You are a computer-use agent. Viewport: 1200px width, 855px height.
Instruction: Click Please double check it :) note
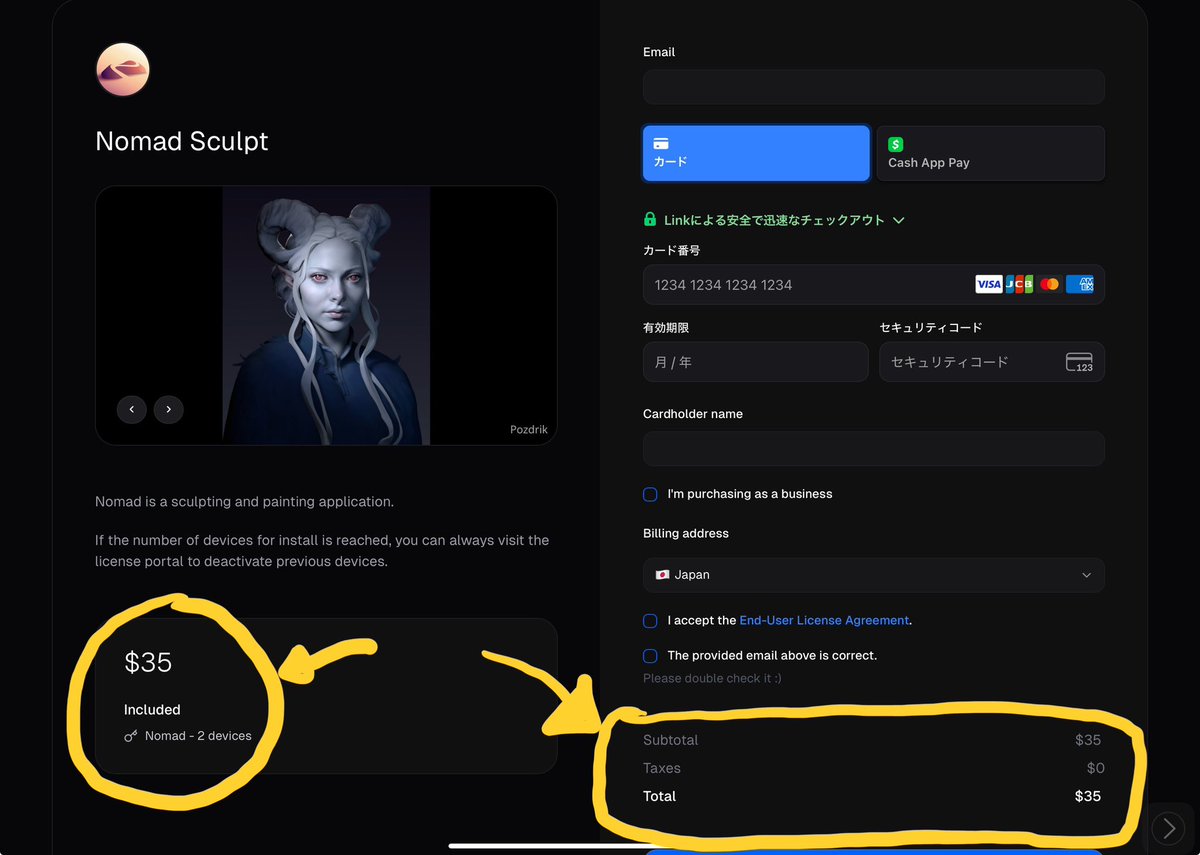pos(712,679)
